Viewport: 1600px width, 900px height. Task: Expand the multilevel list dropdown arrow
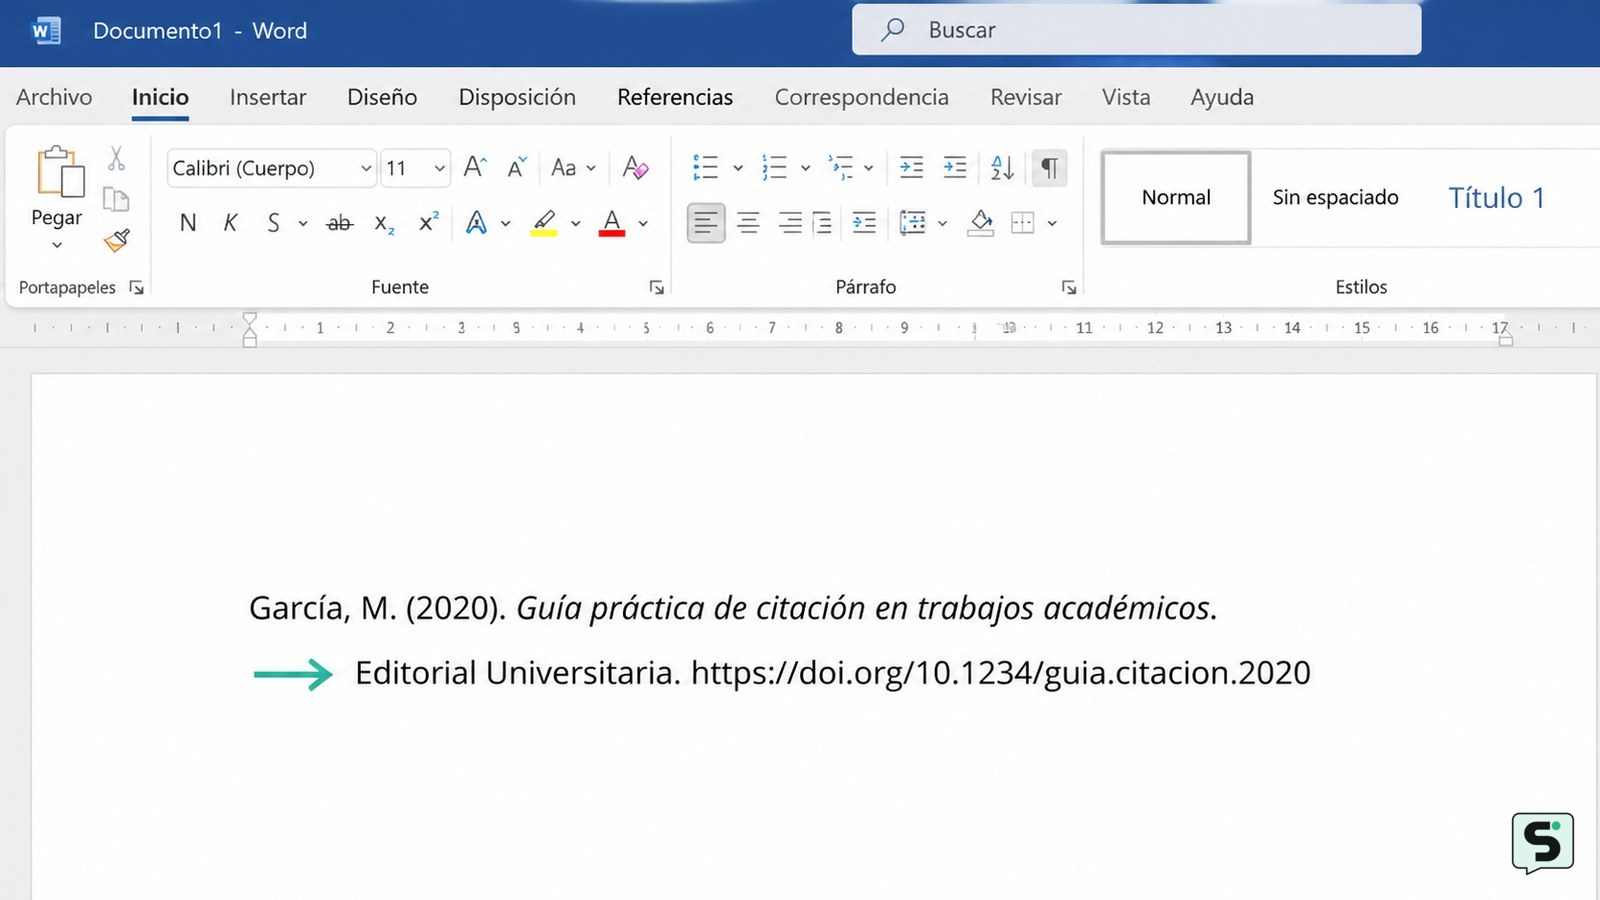pos(868,168)
